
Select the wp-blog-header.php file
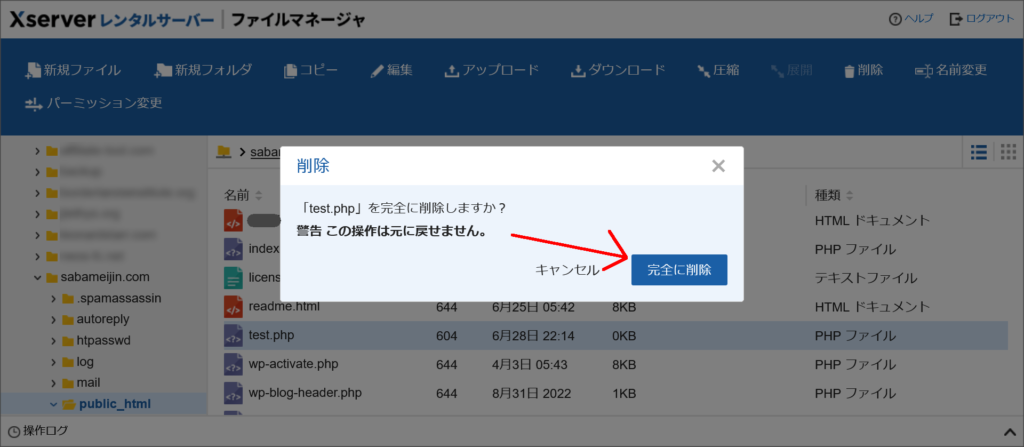(305, 393)
